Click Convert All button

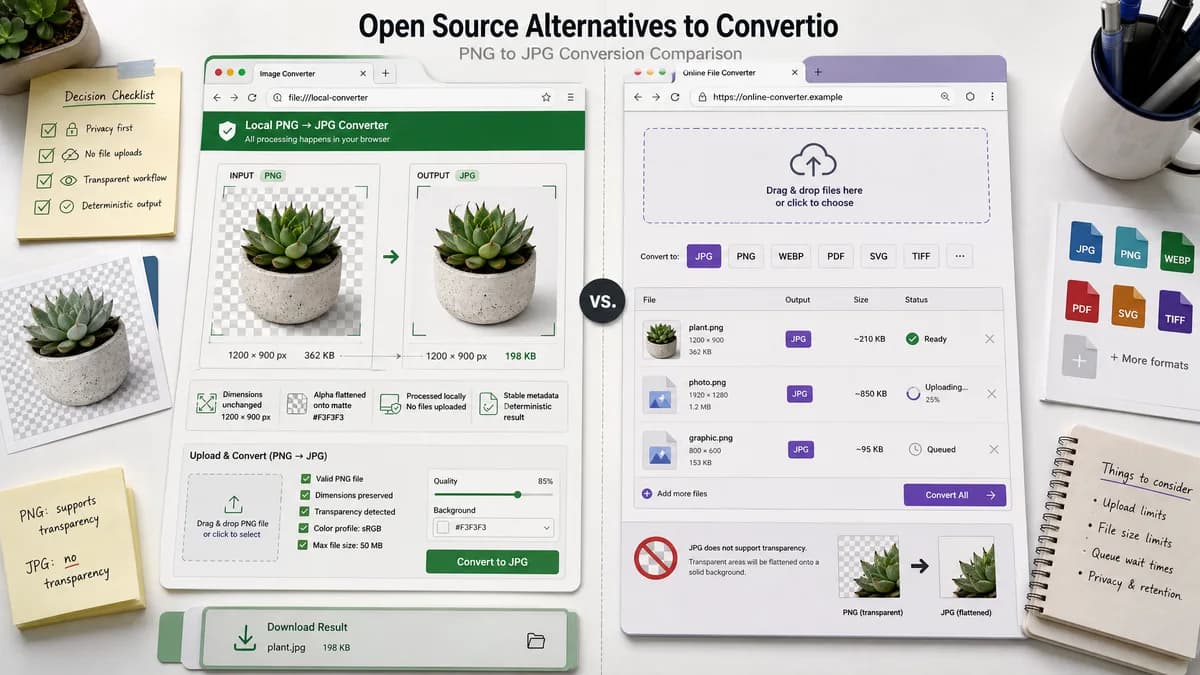(x=954, y=495)
